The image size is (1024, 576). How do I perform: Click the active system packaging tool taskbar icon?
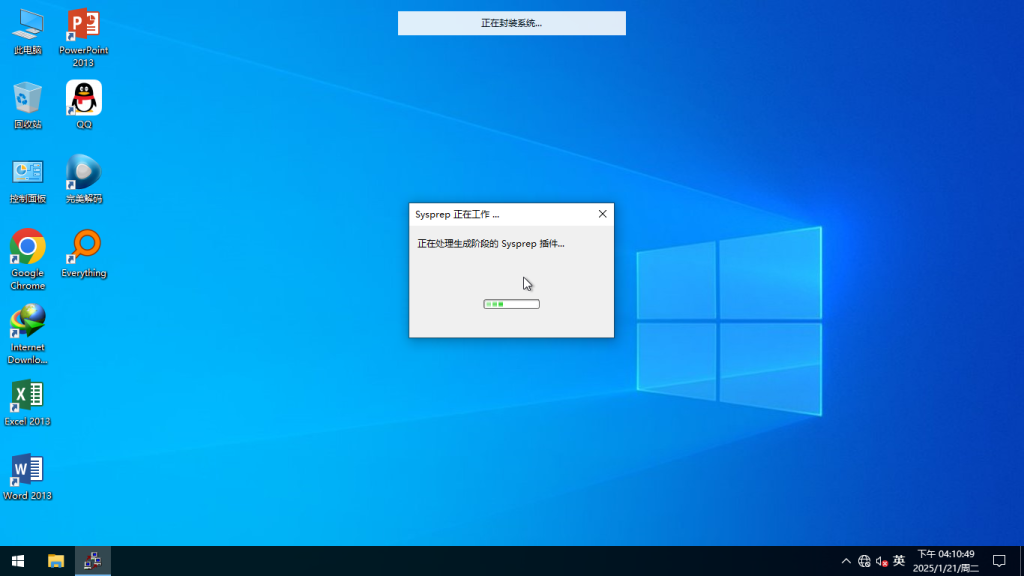pyautogui.click(x=92, y=561)
